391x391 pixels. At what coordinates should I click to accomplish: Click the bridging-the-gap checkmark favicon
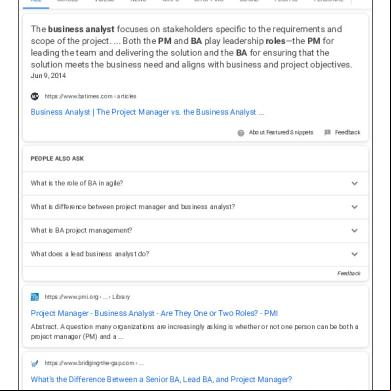(35, 363)
